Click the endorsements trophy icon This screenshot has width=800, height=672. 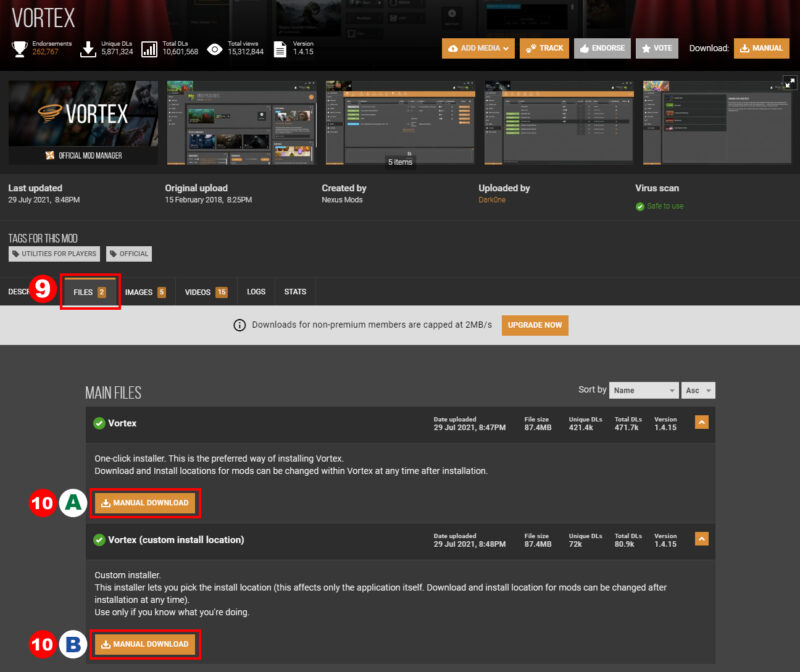pyautogui.click(x=19, y=48)
